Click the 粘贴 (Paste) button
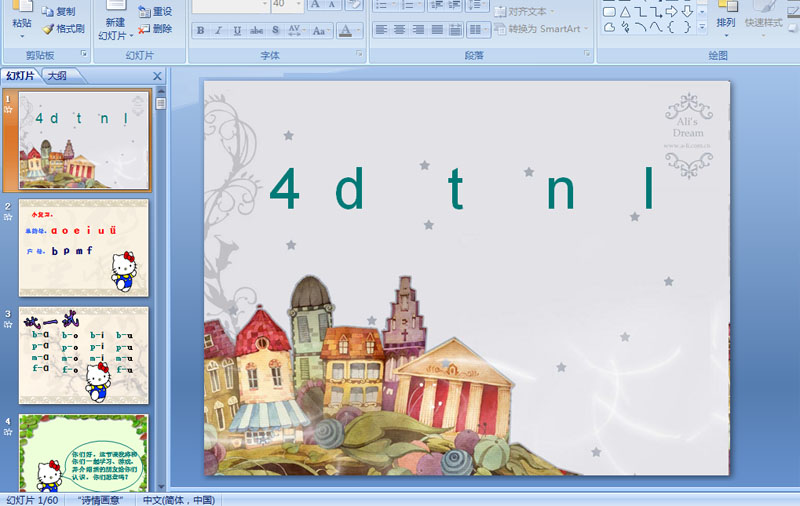800x506 pixels. click(x=22, y=20)
